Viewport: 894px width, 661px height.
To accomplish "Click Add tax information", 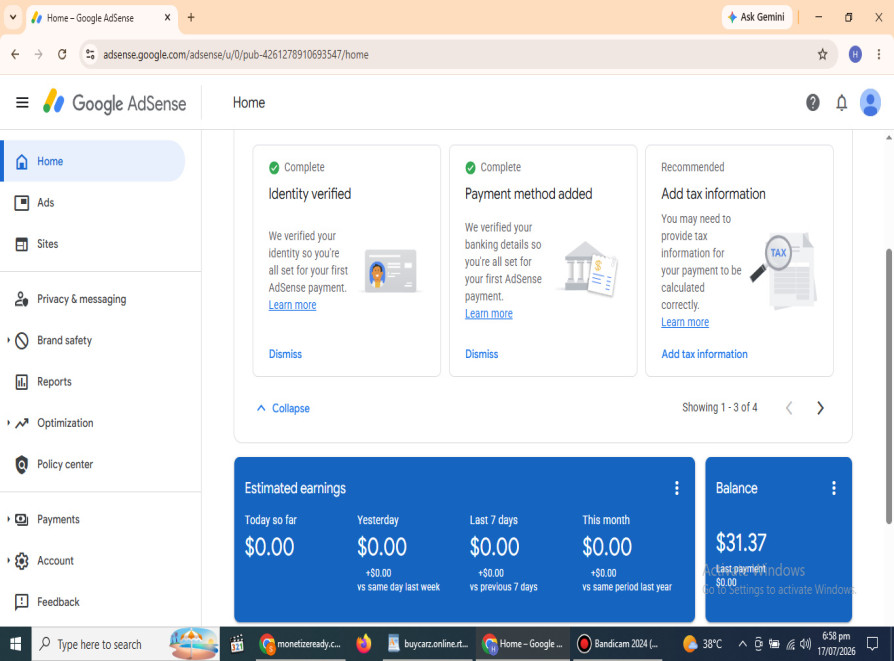I will [704, 354].
